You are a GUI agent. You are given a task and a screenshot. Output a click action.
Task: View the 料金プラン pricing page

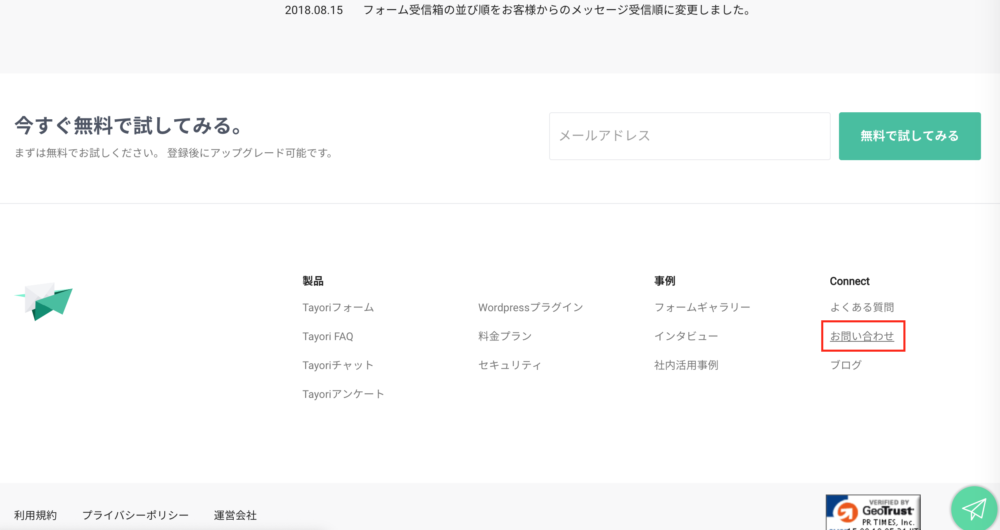(x=504, y=336)
